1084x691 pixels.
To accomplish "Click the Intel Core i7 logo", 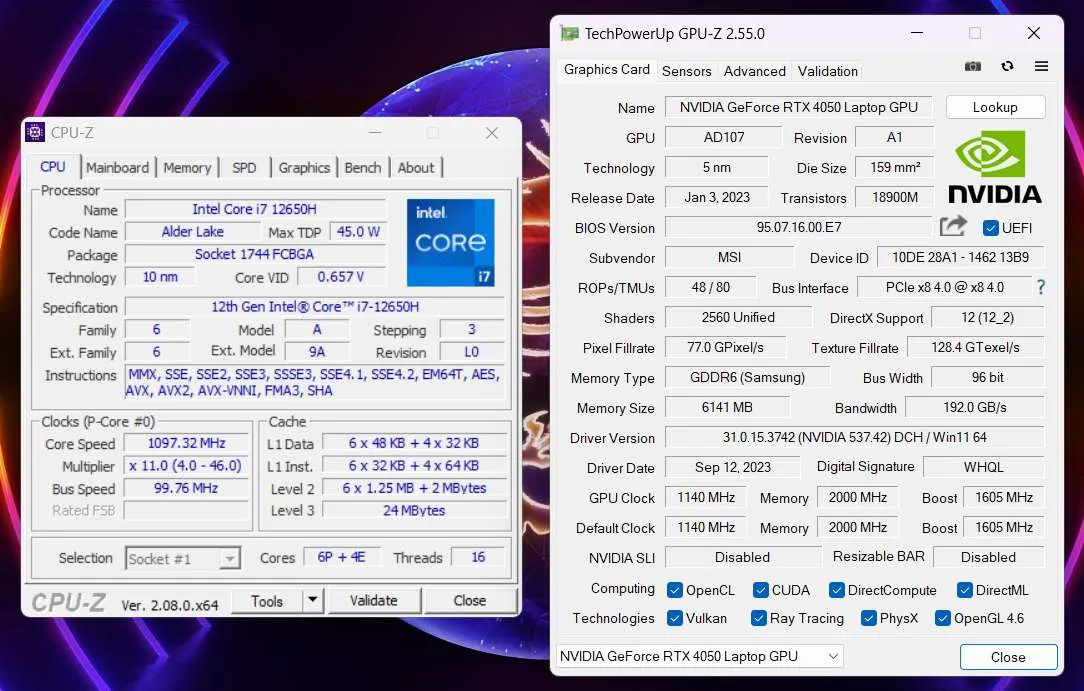I will click(451, 243).
